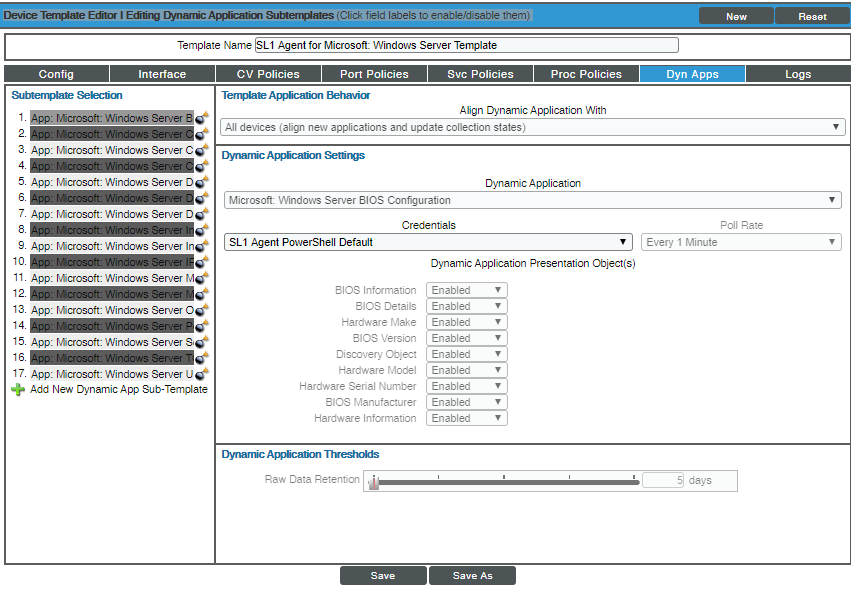This screenshot has width=851, height=589.
Task: Click the bomb icon beside subtemplate 13
Action: pos(201,310)
